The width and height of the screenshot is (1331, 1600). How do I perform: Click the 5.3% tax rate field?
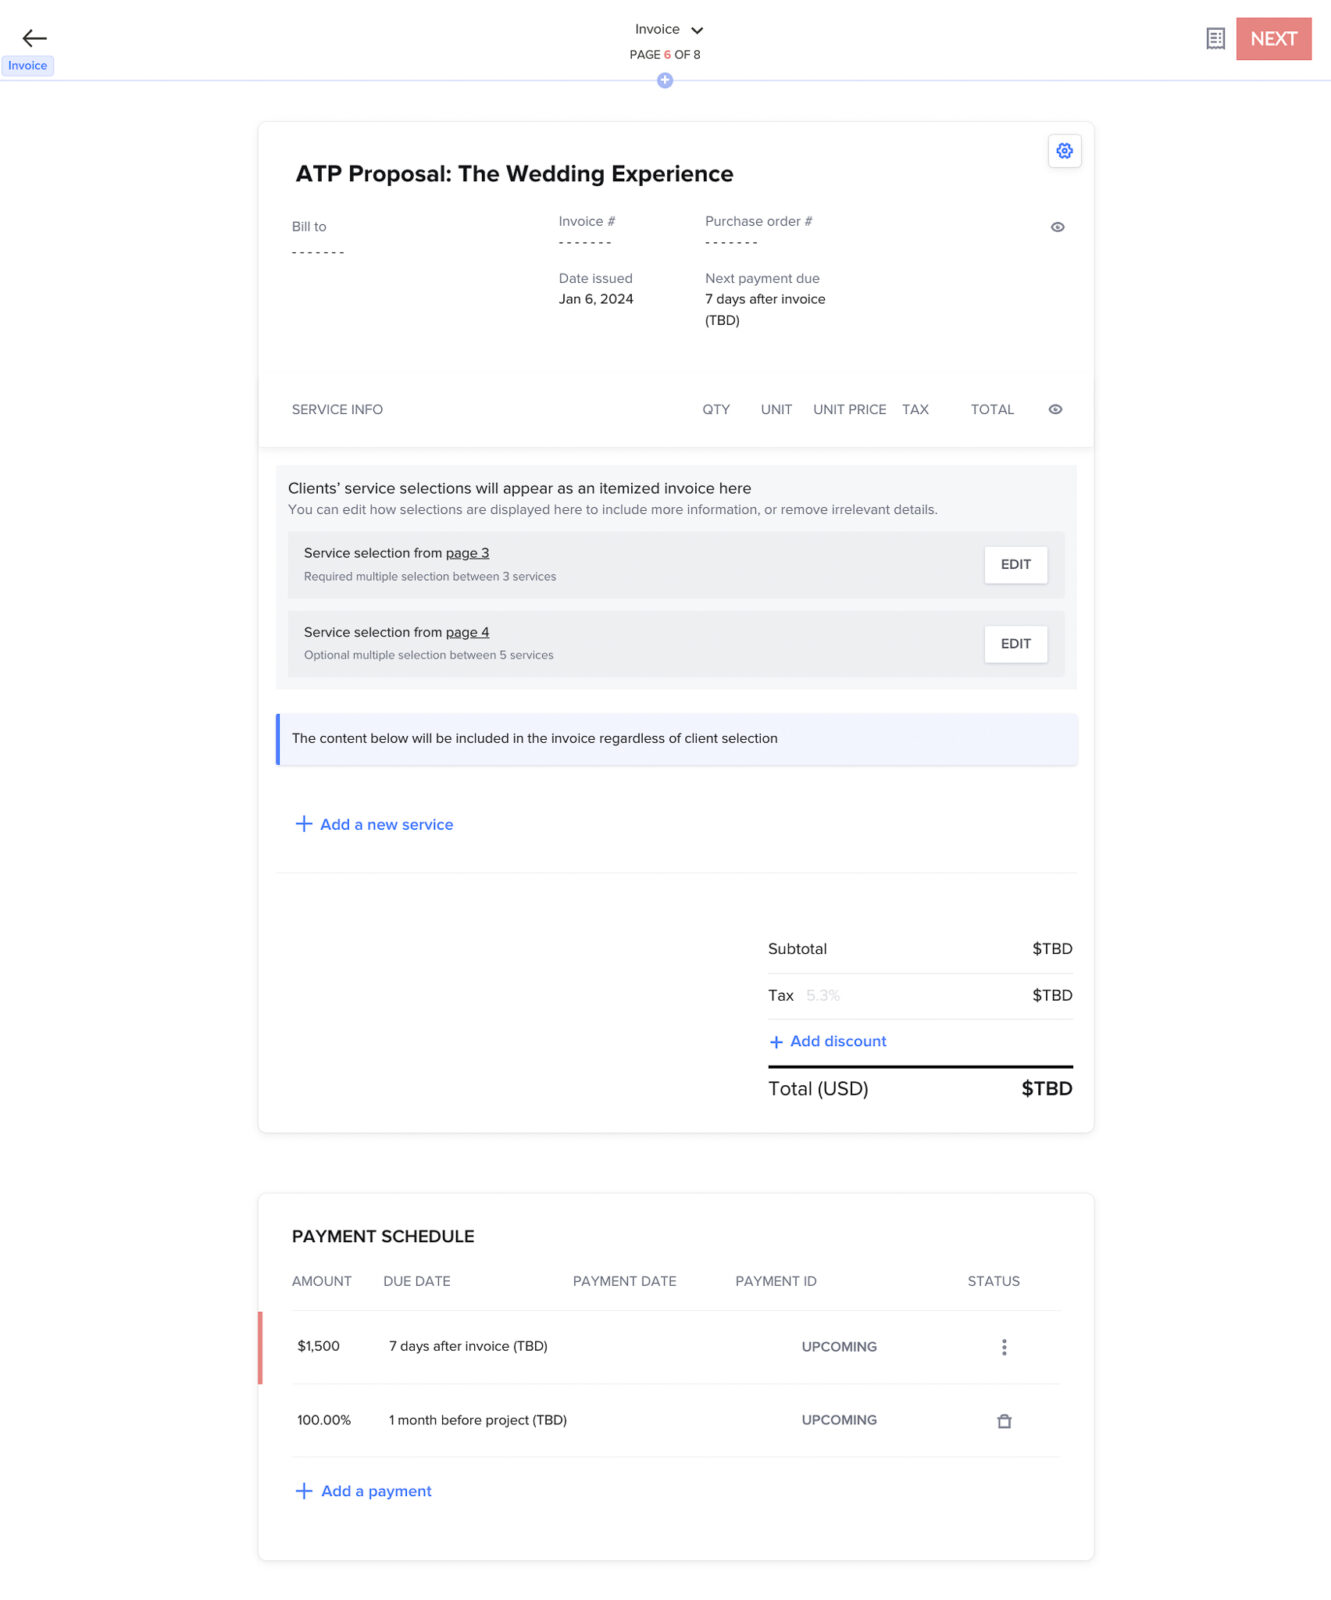click(x=823, y=996)
